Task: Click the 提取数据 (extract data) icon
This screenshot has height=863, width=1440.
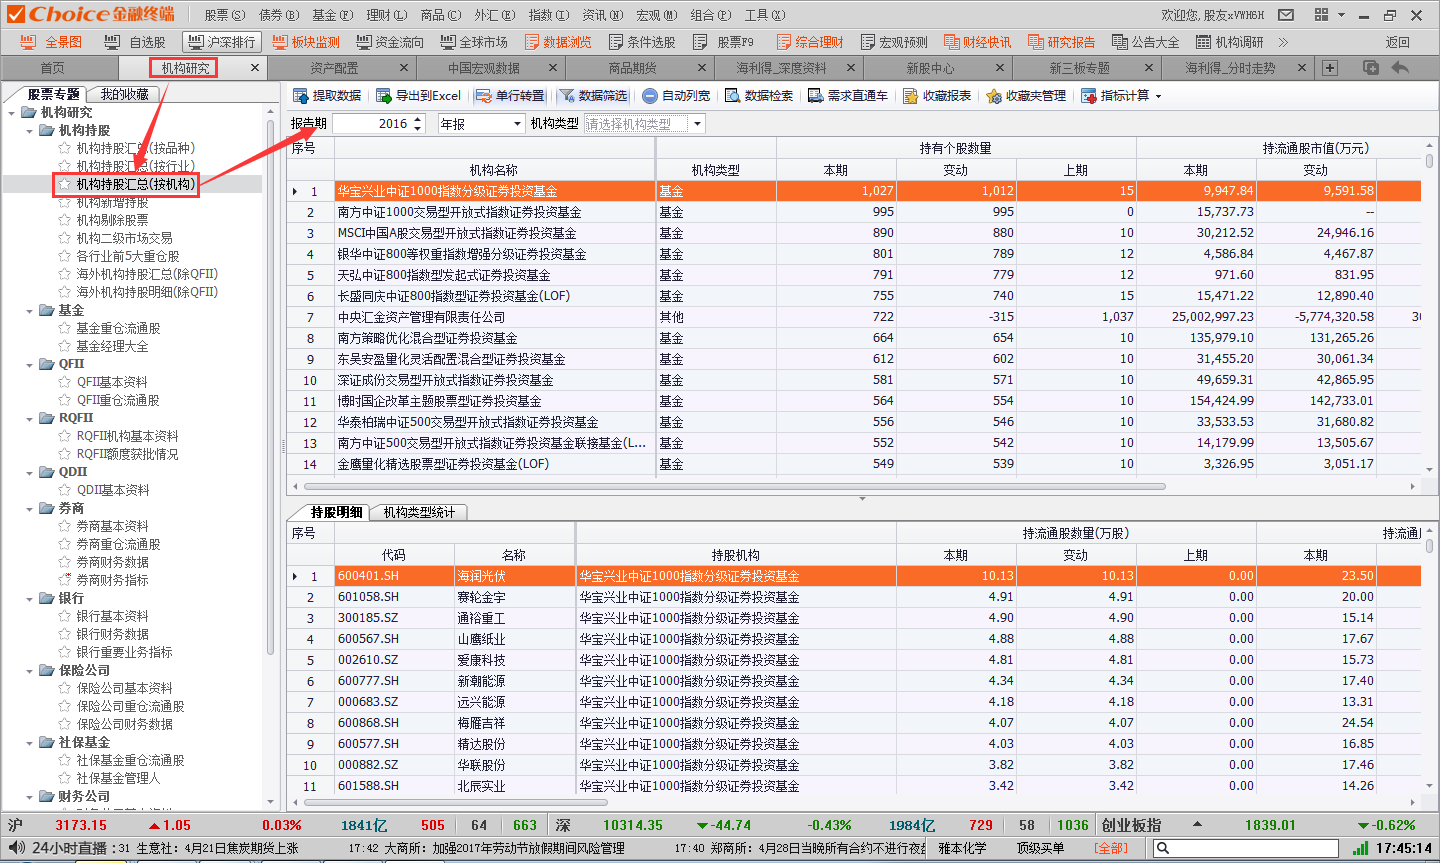Action: (301, 96)
